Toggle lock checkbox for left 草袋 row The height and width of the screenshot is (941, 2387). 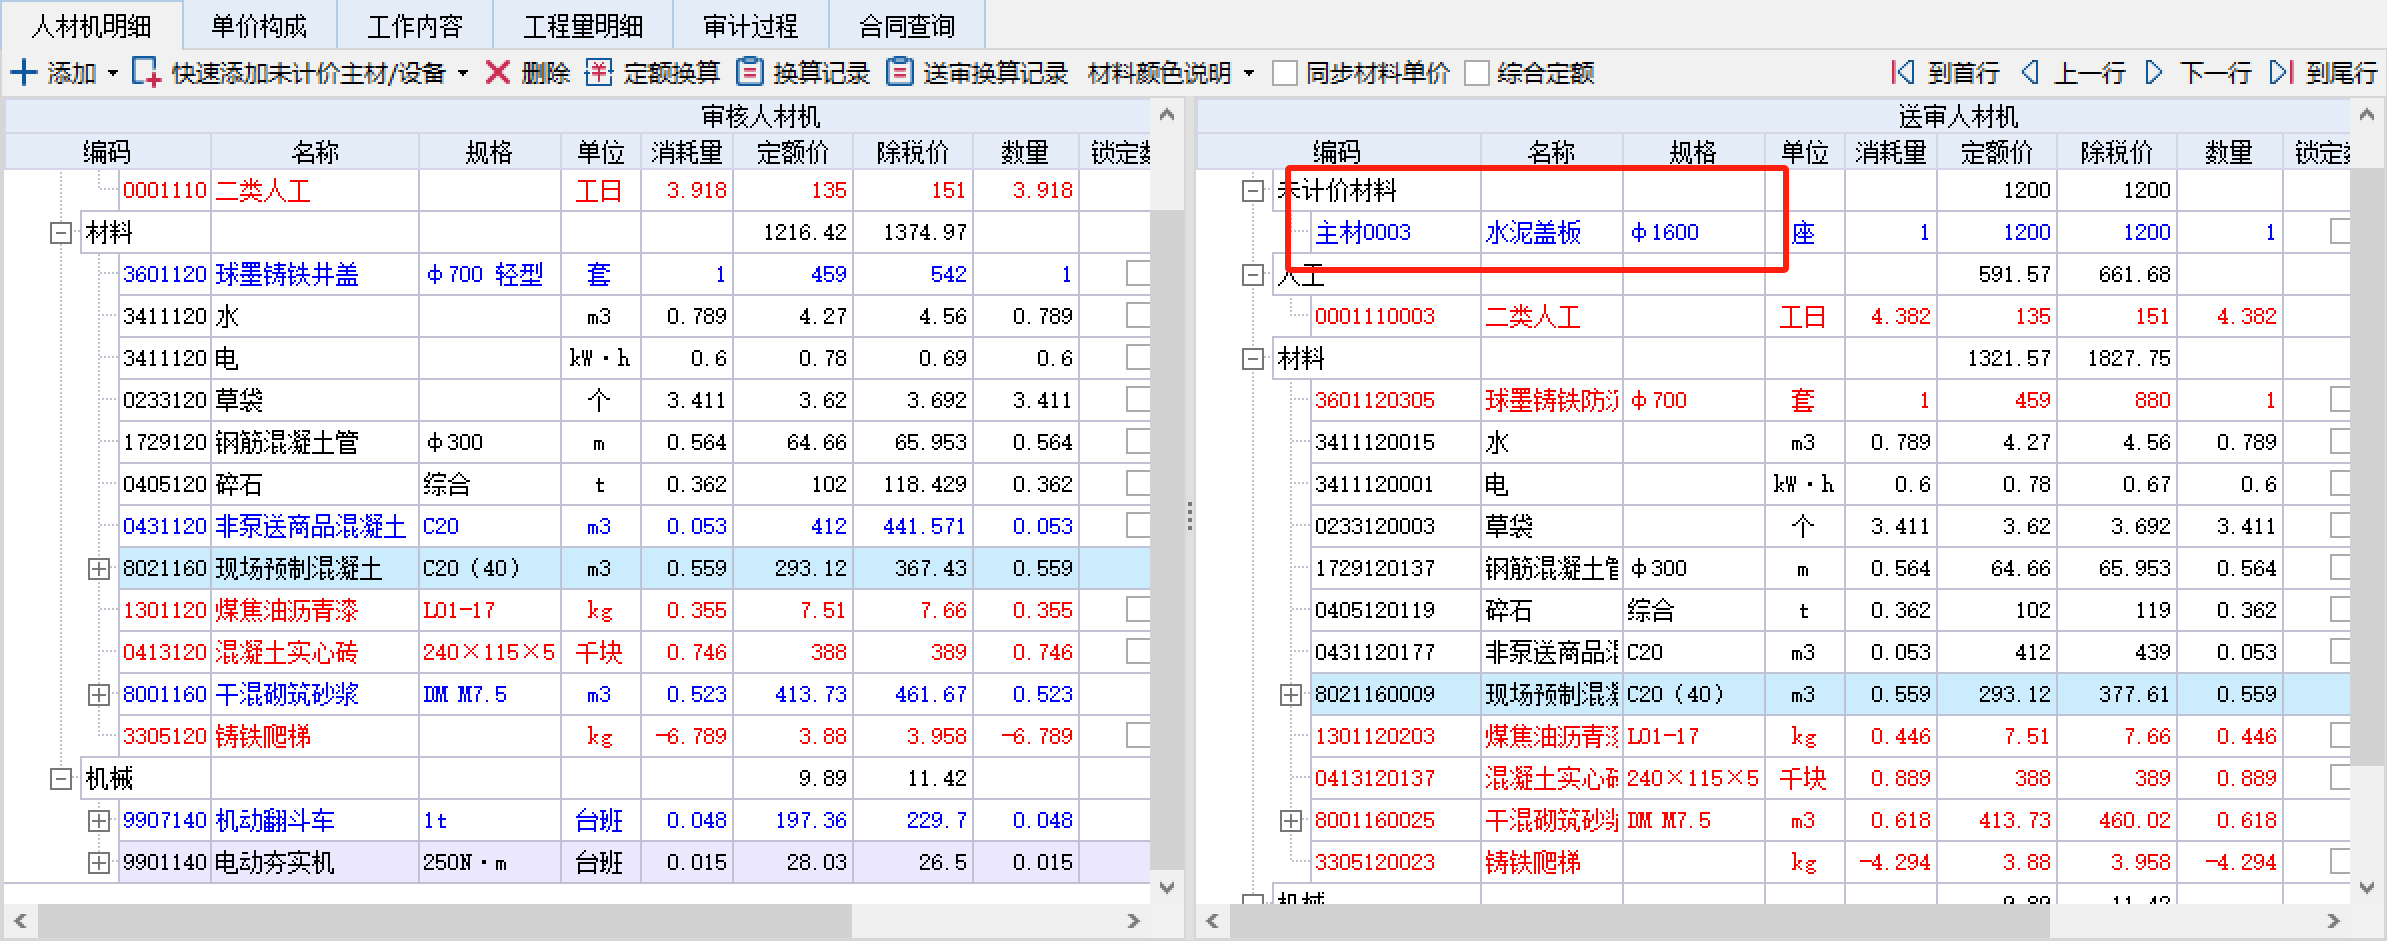(x=1138, y=400)
